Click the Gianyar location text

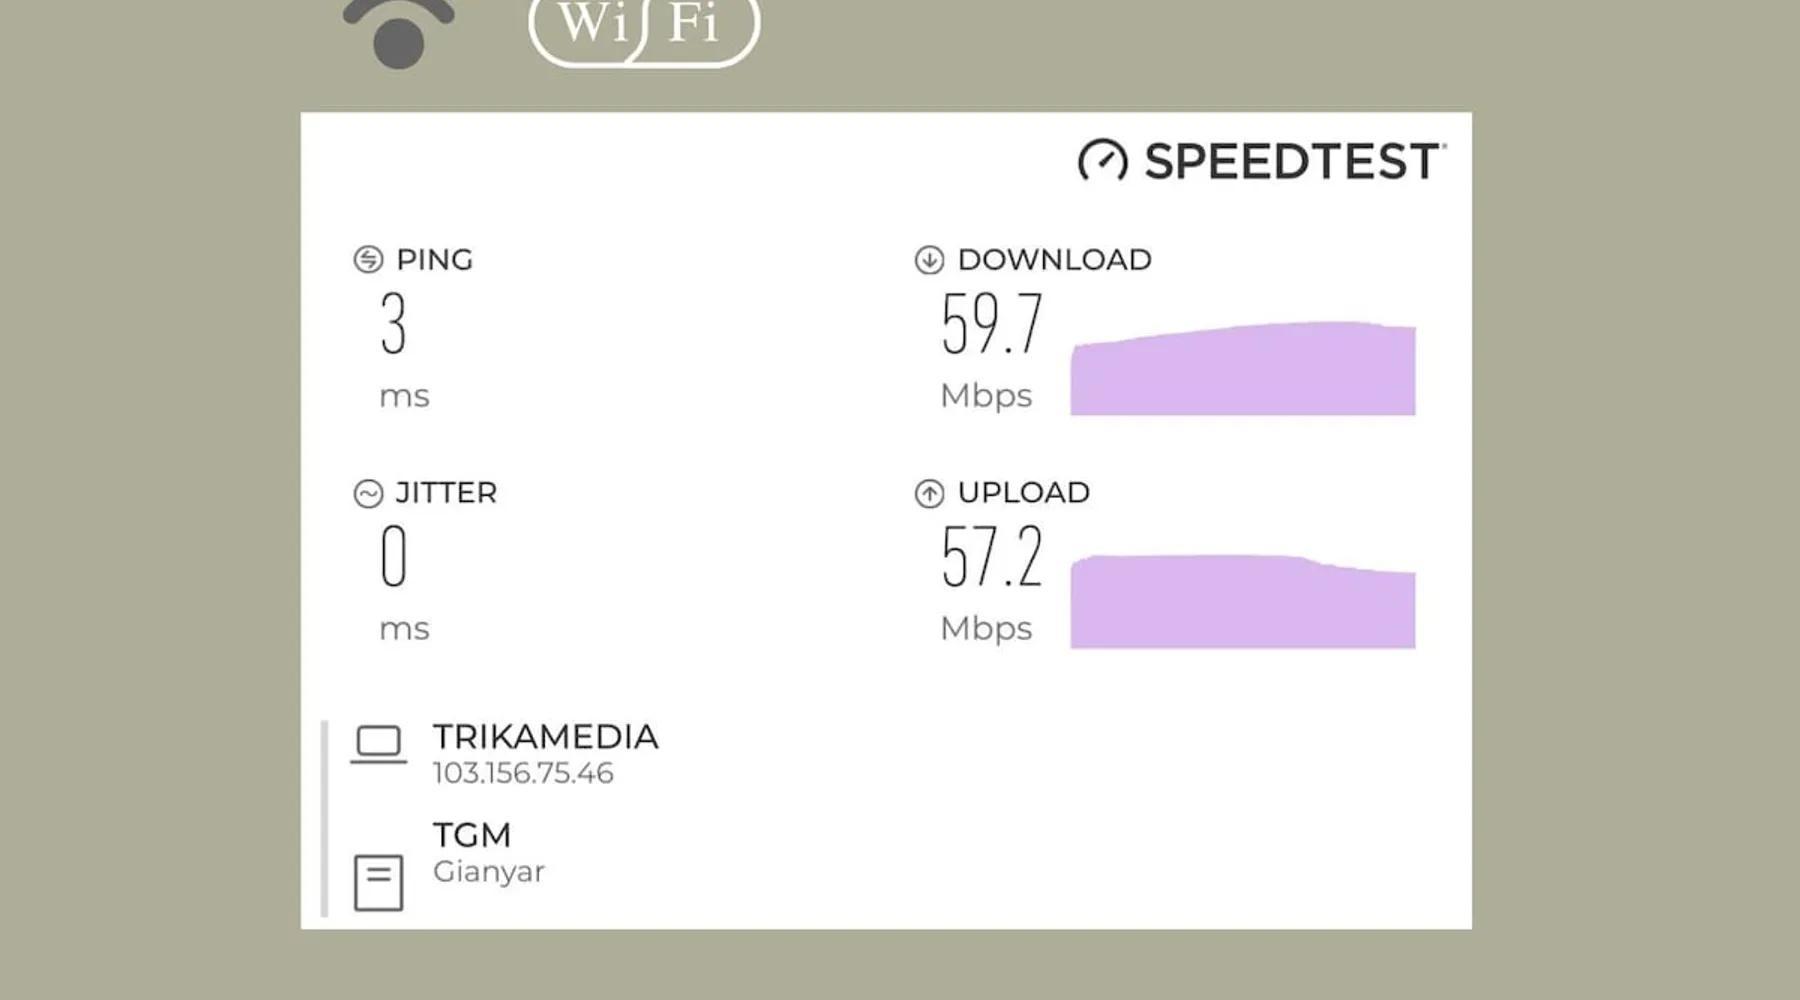point(489,872)
